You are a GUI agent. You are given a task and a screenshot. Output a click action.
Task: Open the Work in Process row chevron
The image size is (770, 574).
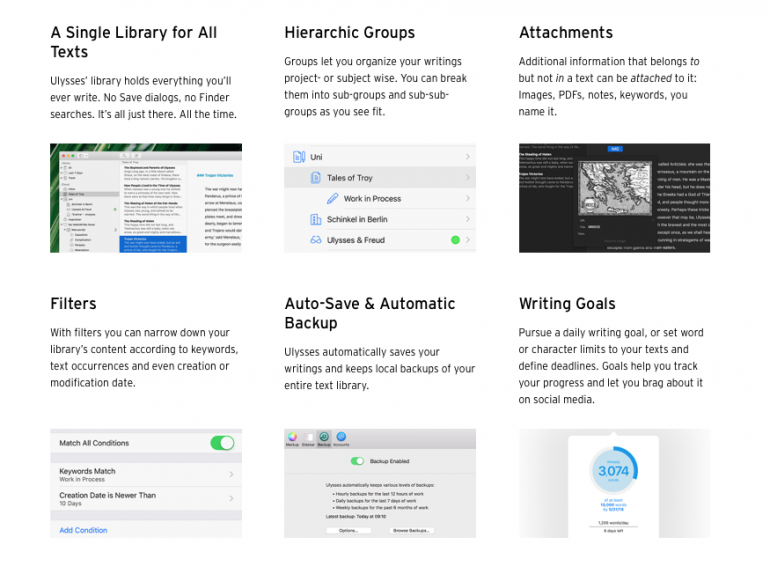[x=468, y=198]
